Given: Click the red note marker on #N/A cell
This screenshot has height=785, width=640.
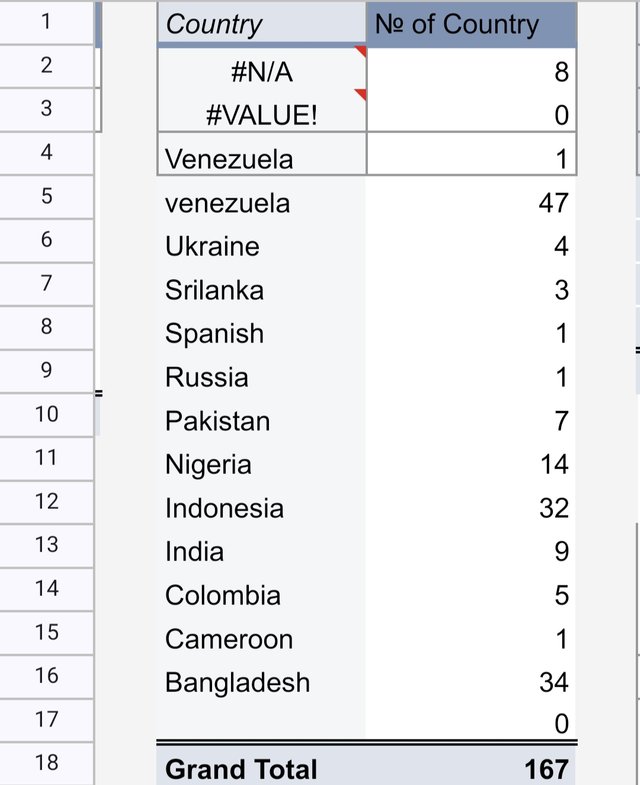Looking at the screenshot, I should tap(361, 51).
